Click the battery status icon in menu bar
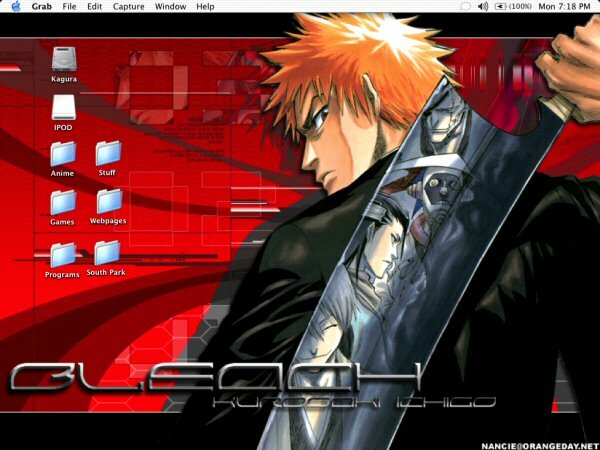The height and width of the screenshot is (450, 600). 501,7
